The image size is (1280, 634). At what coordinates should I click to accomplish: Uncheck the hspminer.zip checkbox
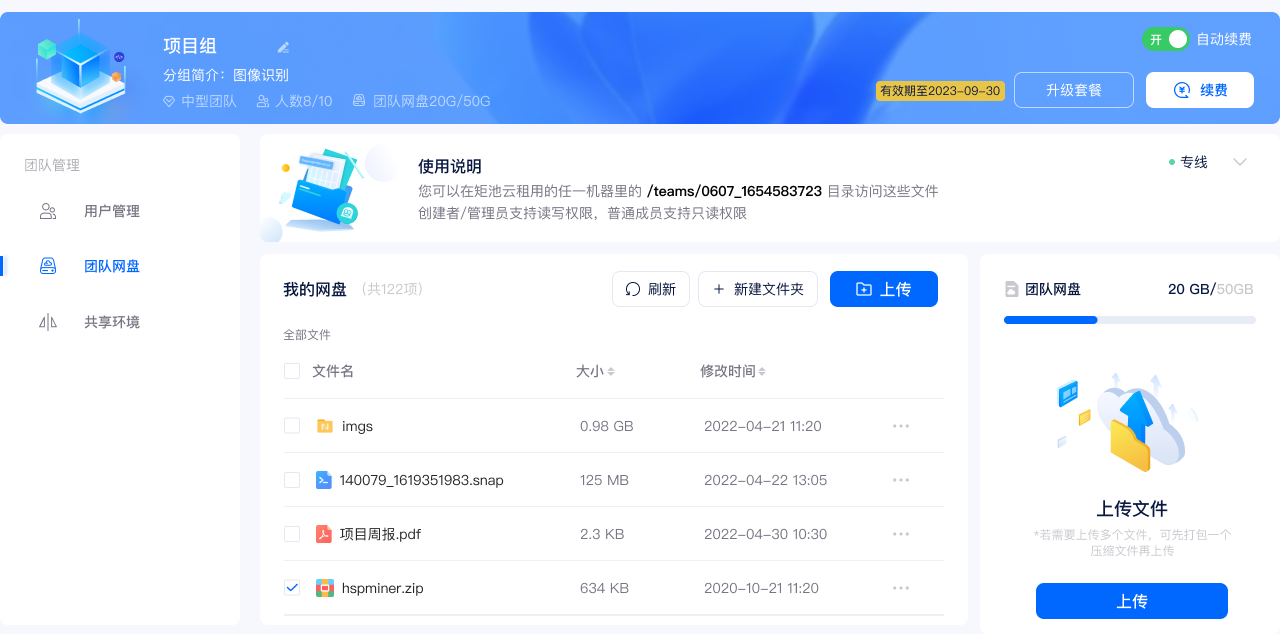(292, 588)
